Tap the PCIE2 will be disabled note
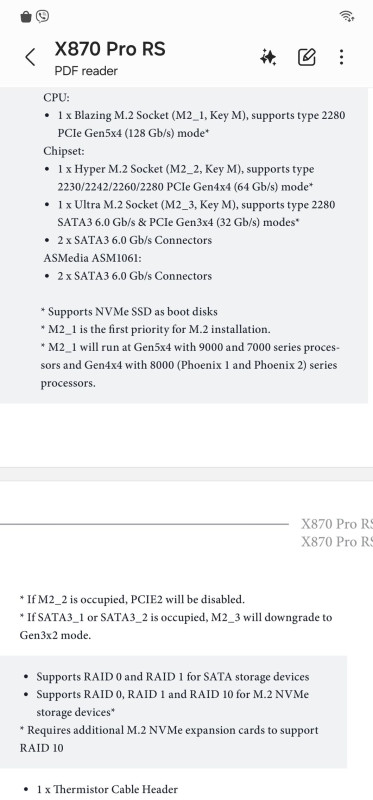The height and width of the screenshot is (800, 373). point(132,598)
